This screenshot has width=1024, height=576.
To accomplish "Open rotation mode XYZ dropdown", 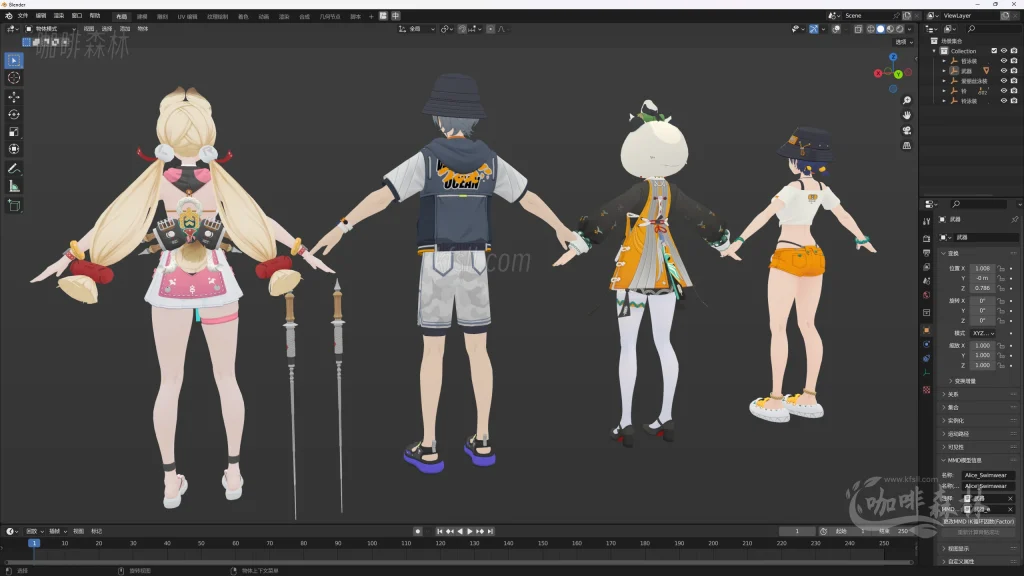I will click(983, 333).
